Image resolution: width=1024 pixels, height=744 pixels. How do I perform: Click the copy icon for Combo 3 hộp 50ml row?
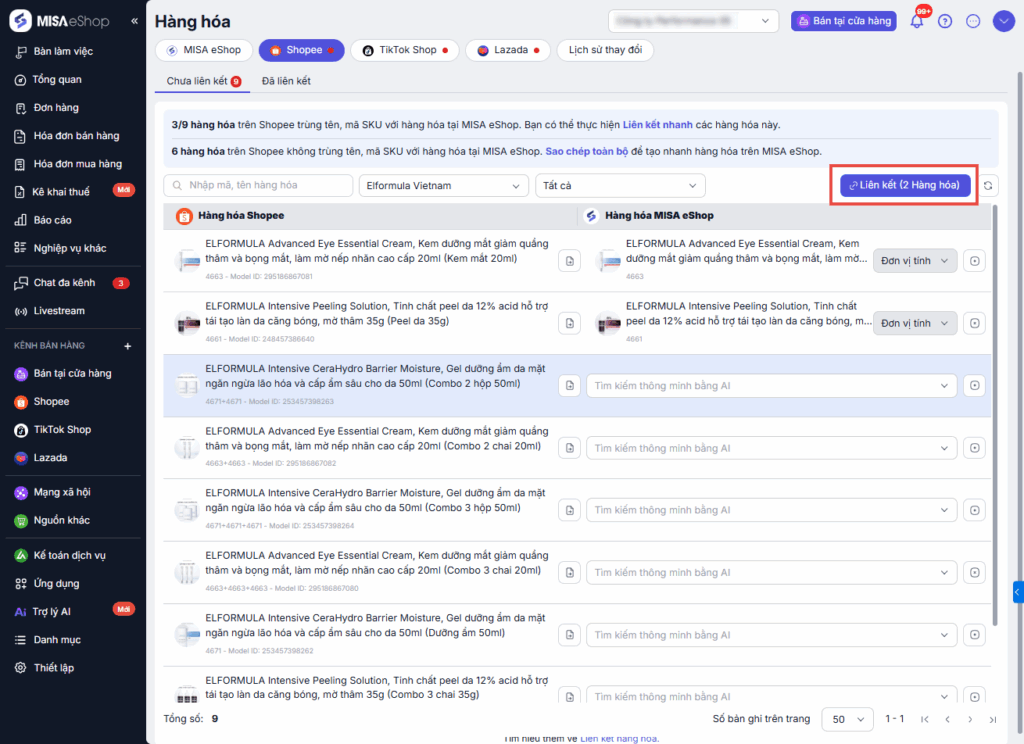569,510
